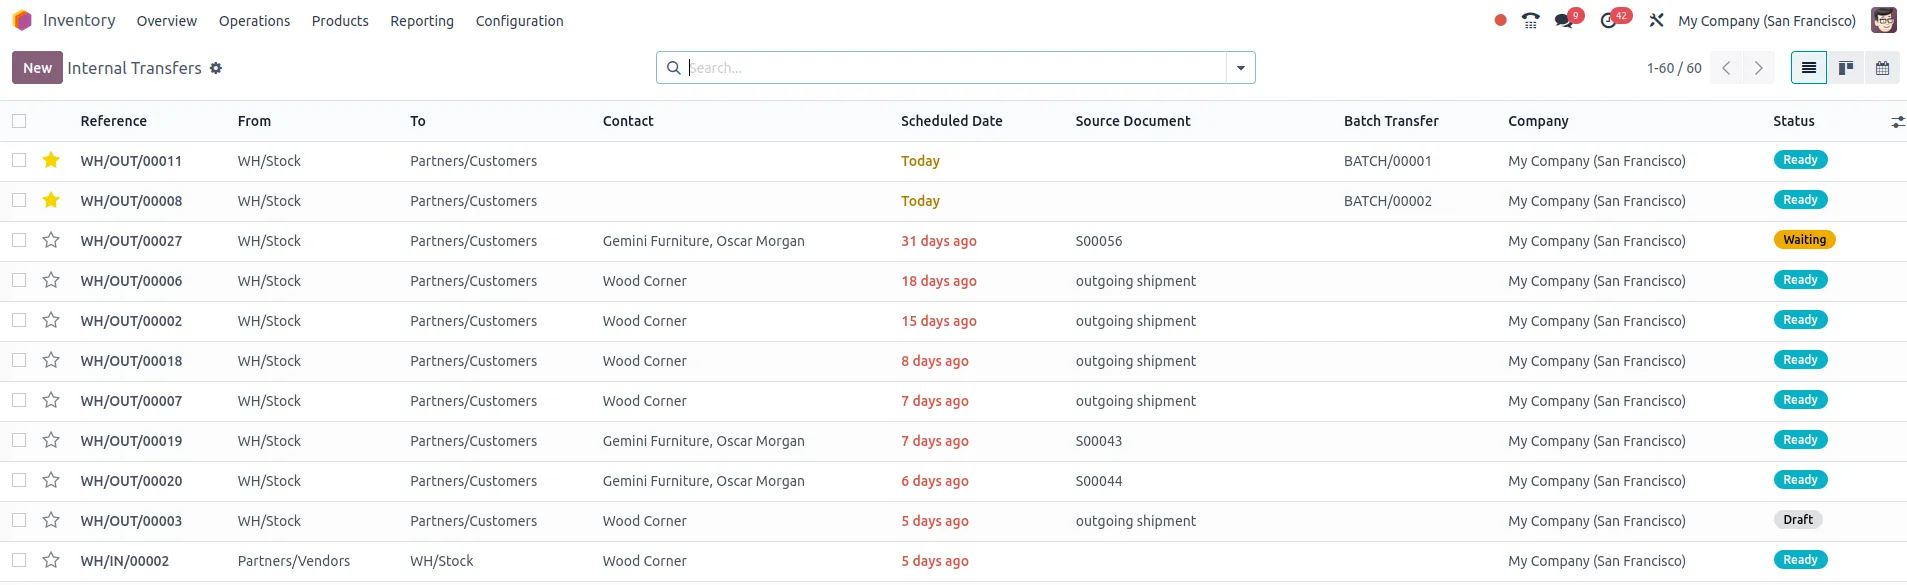The width and height of the screenshot is (1907, 585).
Task: Open the Operations menu
Action: coord(254,21)
